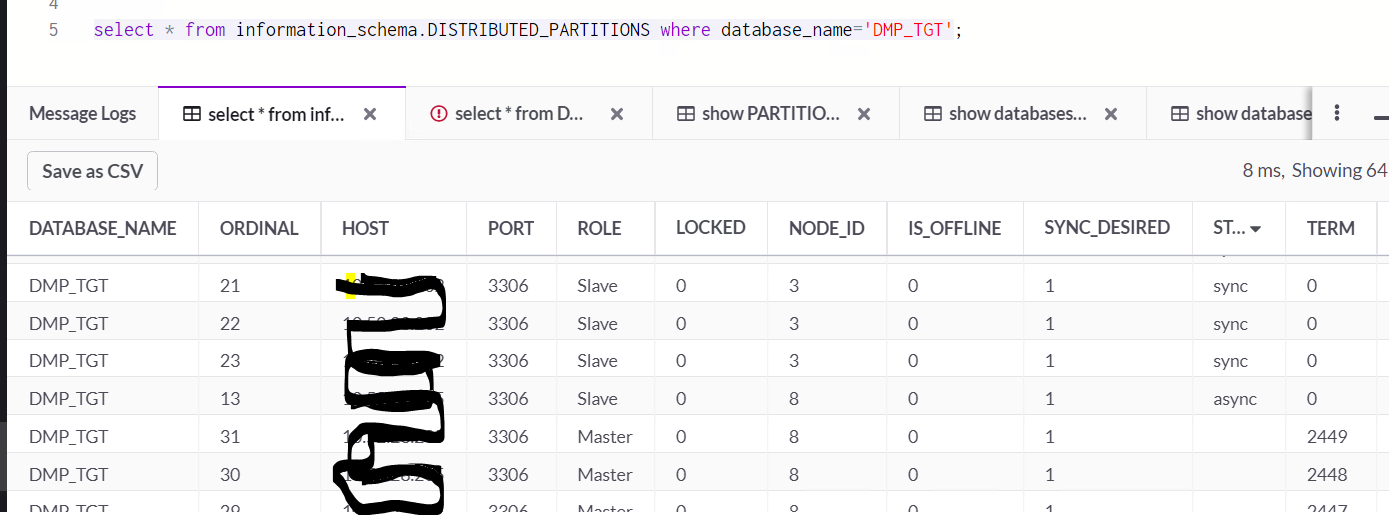
Task: Close the 'show PARTITIO...' tab
Action: [864, 114]
